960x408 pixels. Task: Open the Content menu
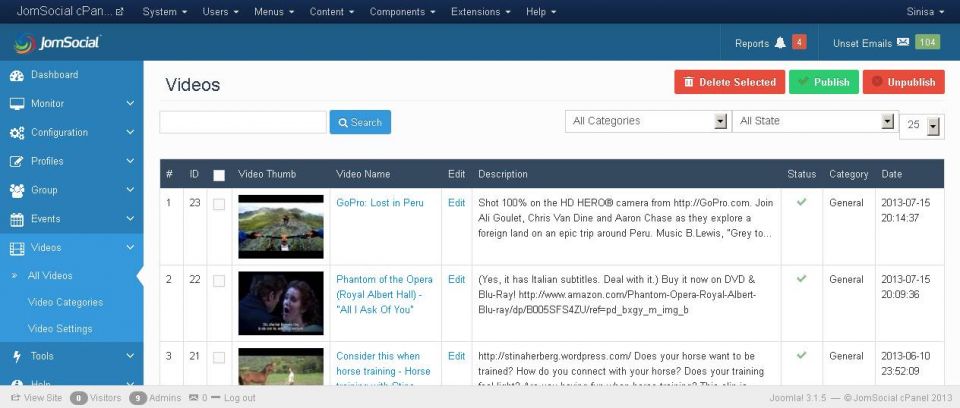coord(331,12)
